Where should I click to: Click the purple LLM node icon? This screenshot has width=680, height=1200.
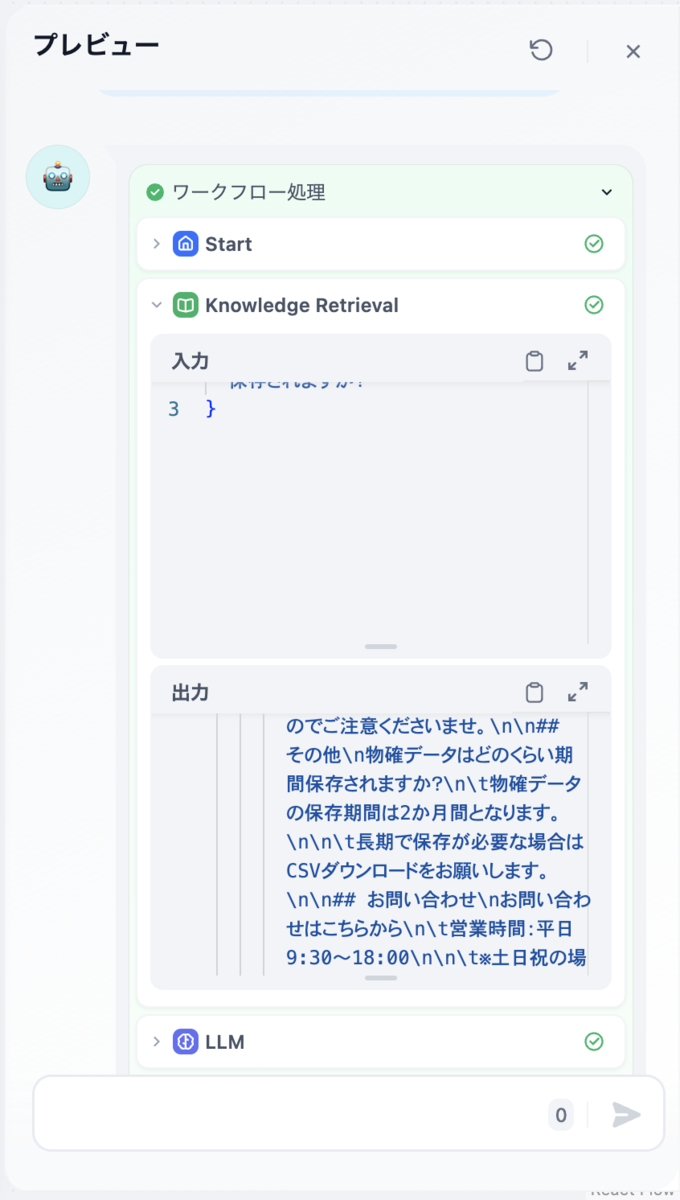pyautogui.click(x=185, y=1042)
